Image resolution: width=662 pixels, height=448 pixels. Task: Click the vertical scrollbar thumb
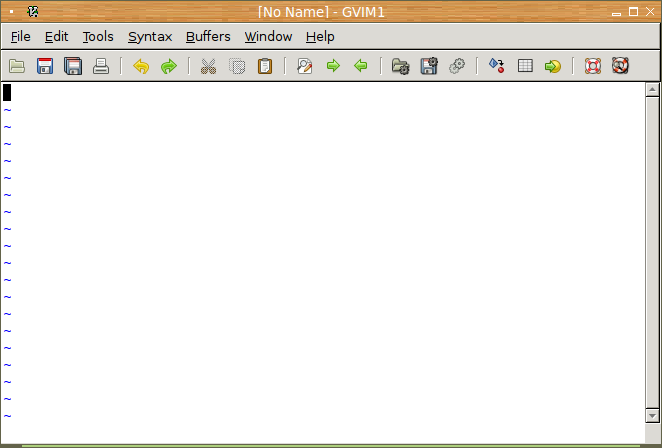pos(652,253)
